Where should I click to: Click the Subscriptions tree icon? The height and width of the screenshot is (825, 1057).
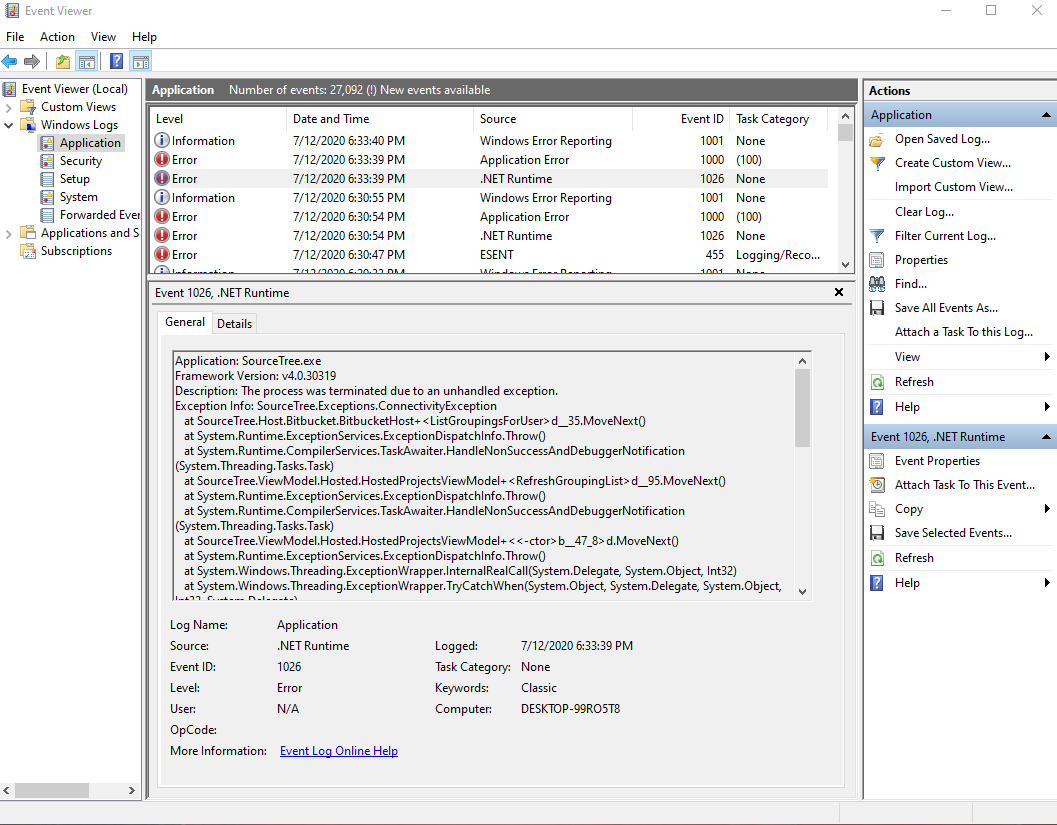coord(28,251)
